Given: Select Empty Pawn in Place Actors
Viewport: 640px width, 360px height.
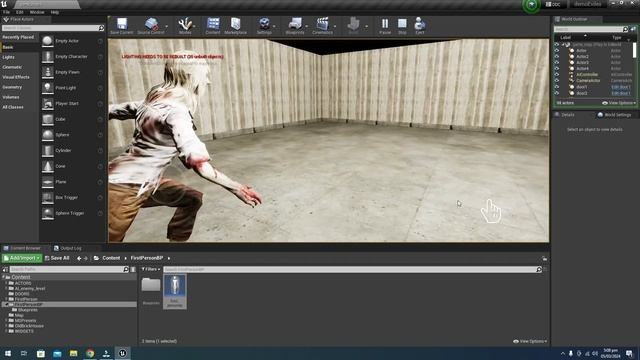Looking at the screenshot, I should coord(72,72).
